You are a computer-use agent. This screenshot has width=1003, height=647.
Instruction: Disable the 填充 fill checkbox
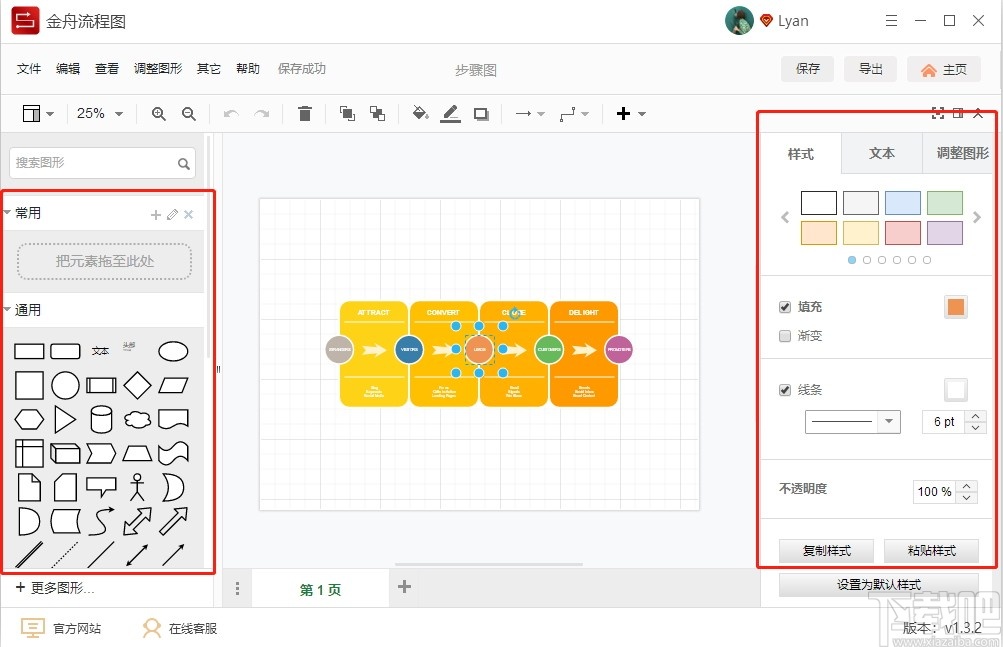785,307
